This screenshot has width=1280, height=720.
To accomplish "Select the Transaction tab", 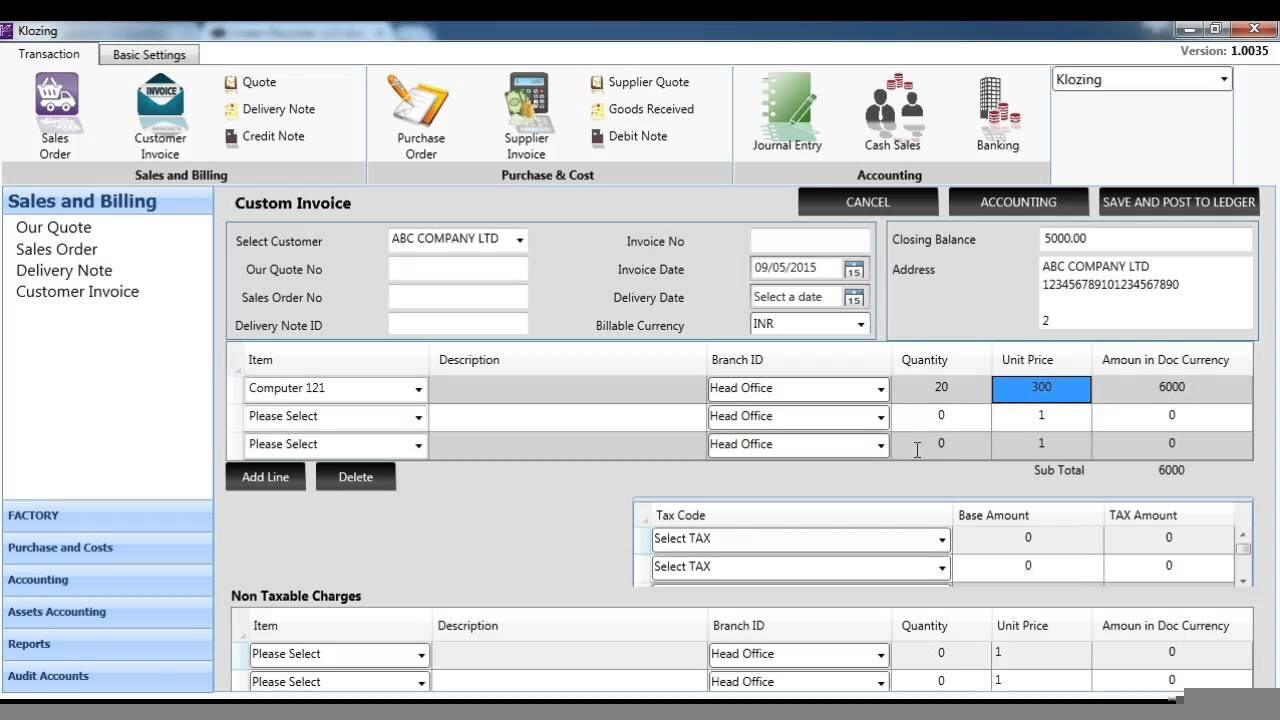I will (49, 54).
